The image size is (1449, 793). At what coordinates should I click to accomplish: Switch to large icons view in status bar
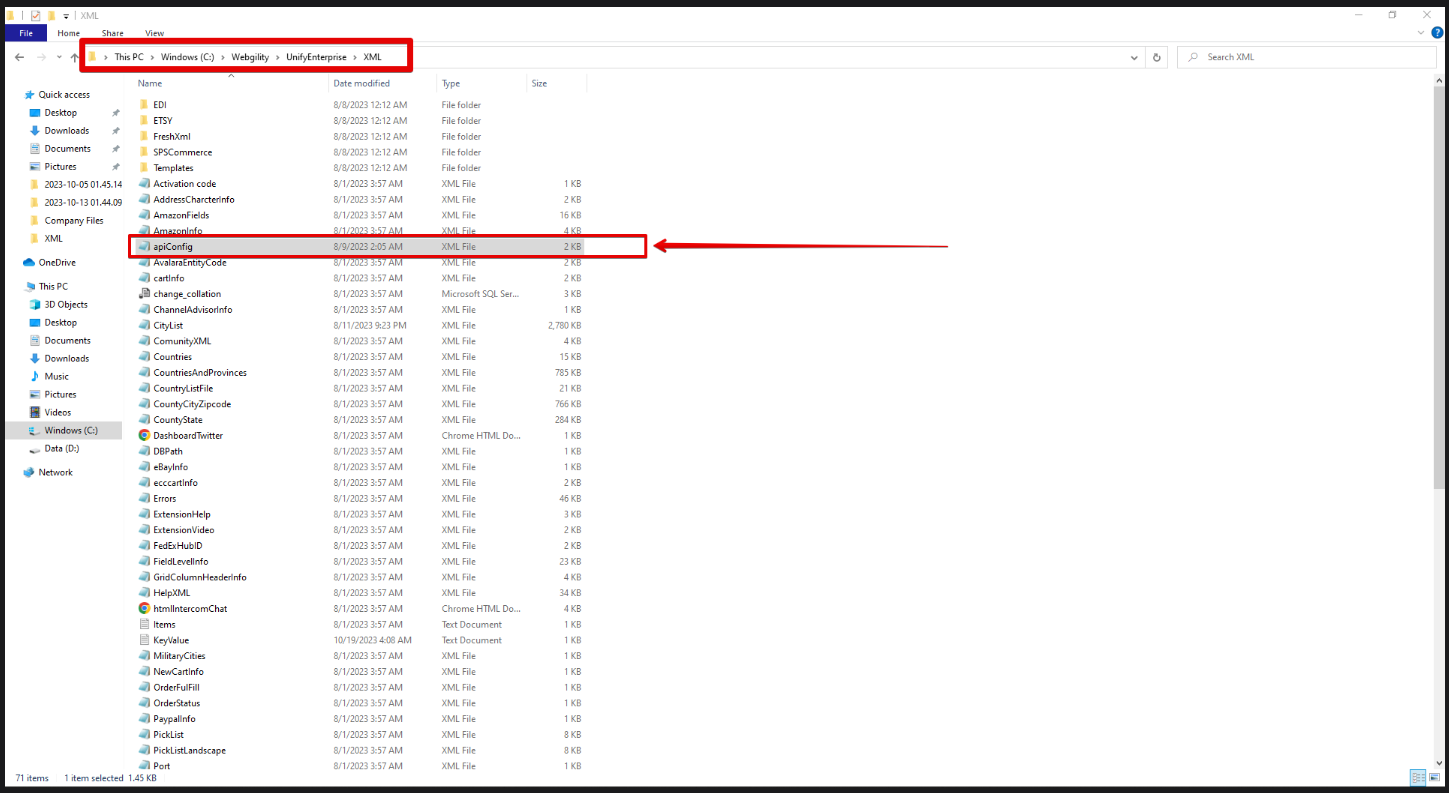[1433, 777]
